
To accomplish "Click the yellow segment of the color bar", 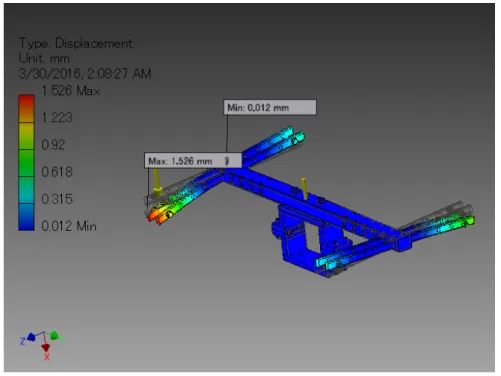I will coord(26,136).
